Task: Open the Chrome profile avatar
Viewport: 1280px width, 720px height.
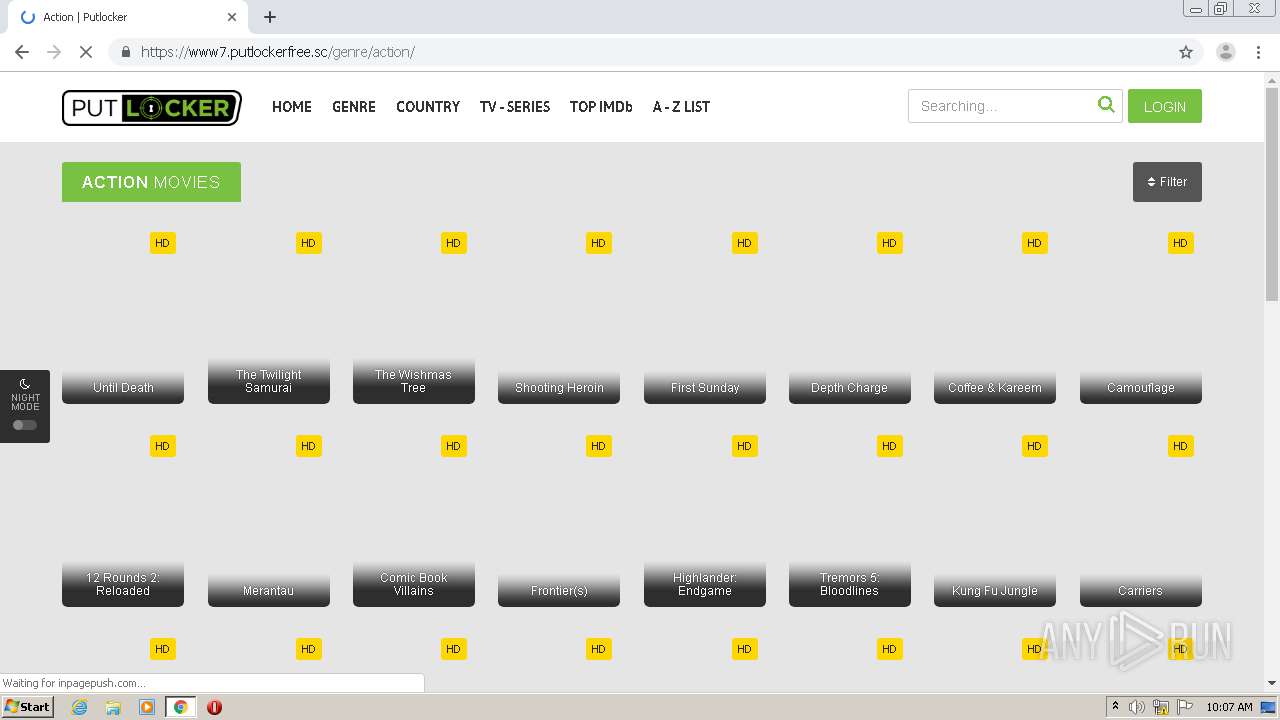Action: [x=1225, y=52]
